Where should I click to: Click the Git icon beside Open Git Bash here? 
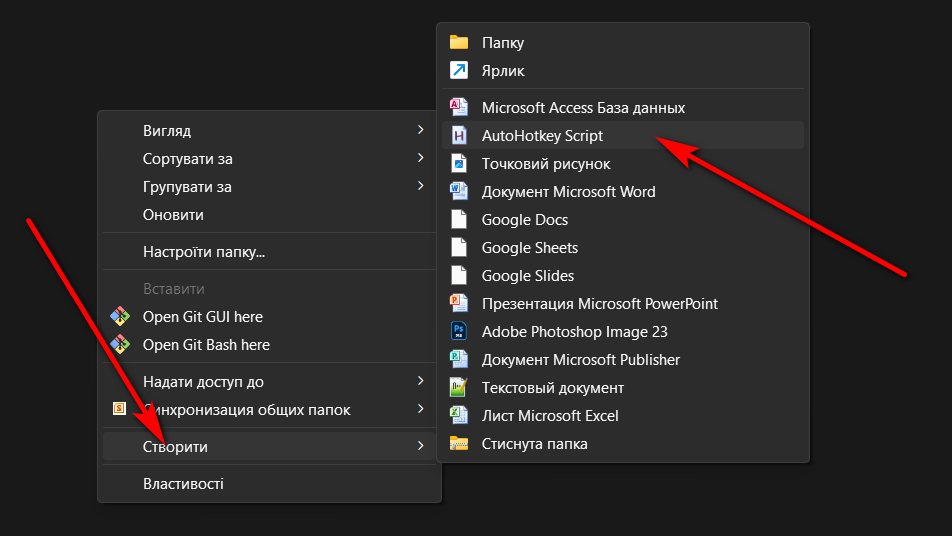pyautogui.click(x=120, y=344)
